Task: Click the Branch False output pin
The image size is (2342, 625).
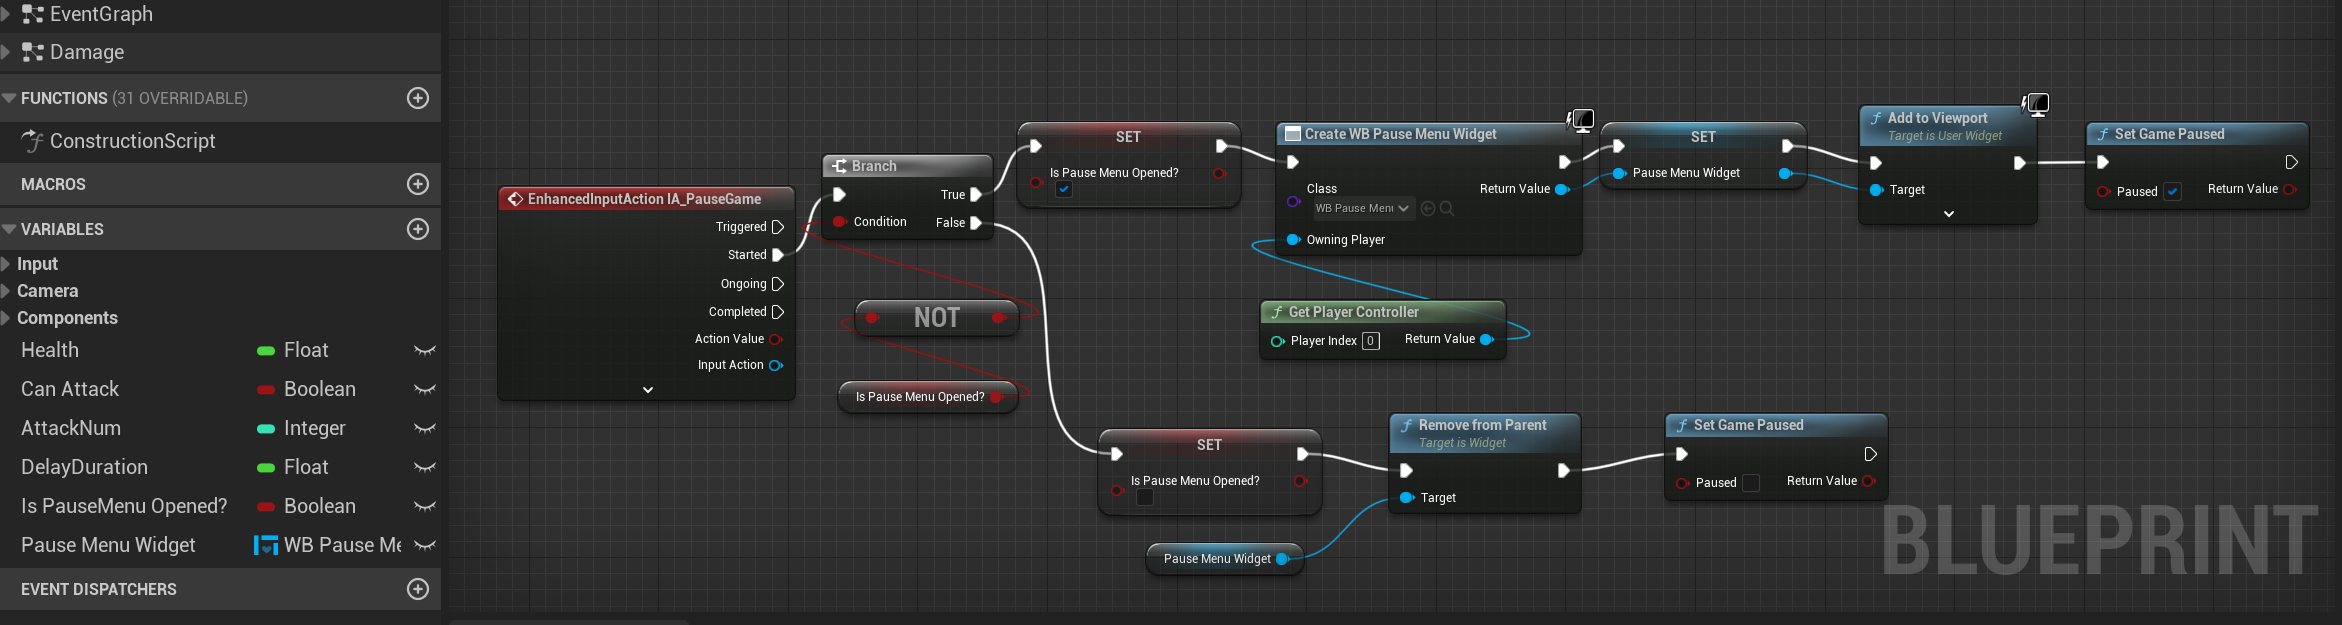Action: click(976, 223)
